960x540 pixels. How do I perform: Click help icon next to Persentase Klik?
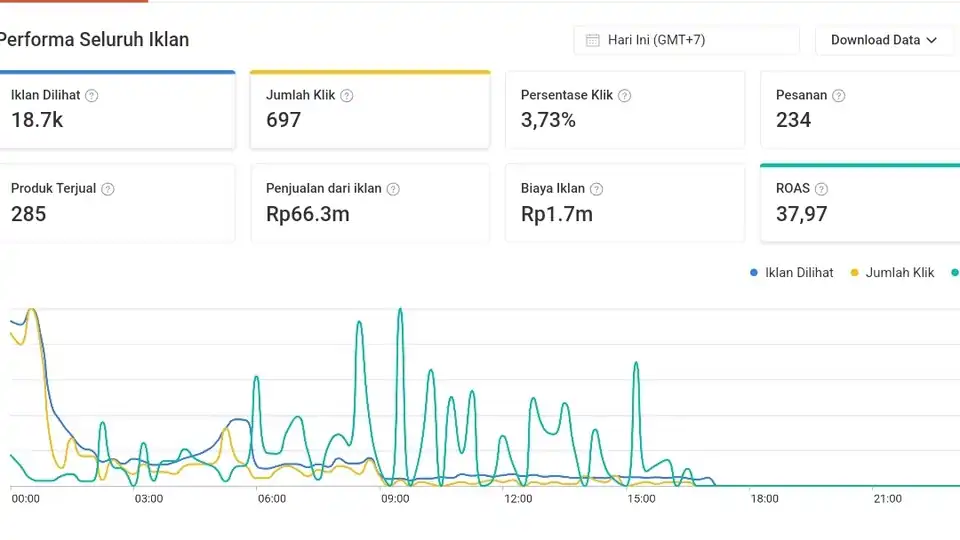click(624, 96)
